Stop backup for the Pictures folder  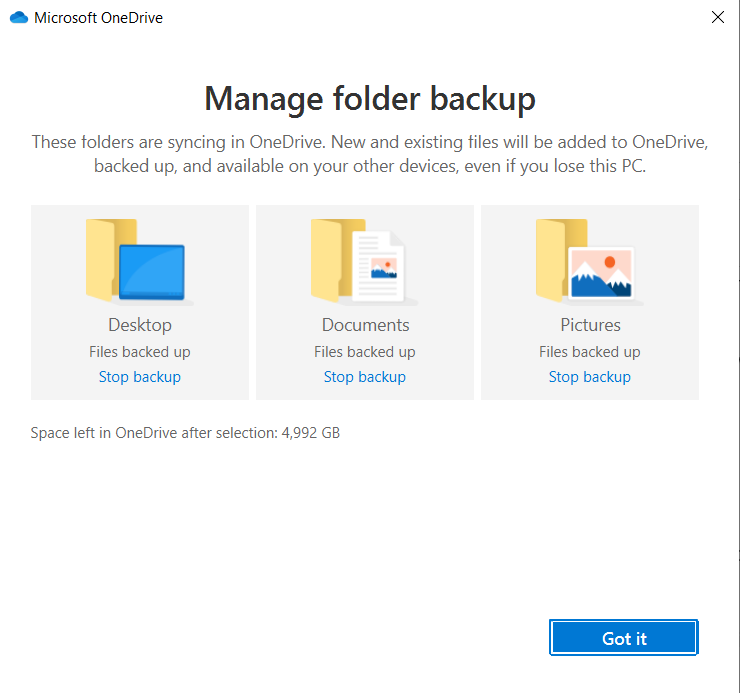tap(590, 377)
